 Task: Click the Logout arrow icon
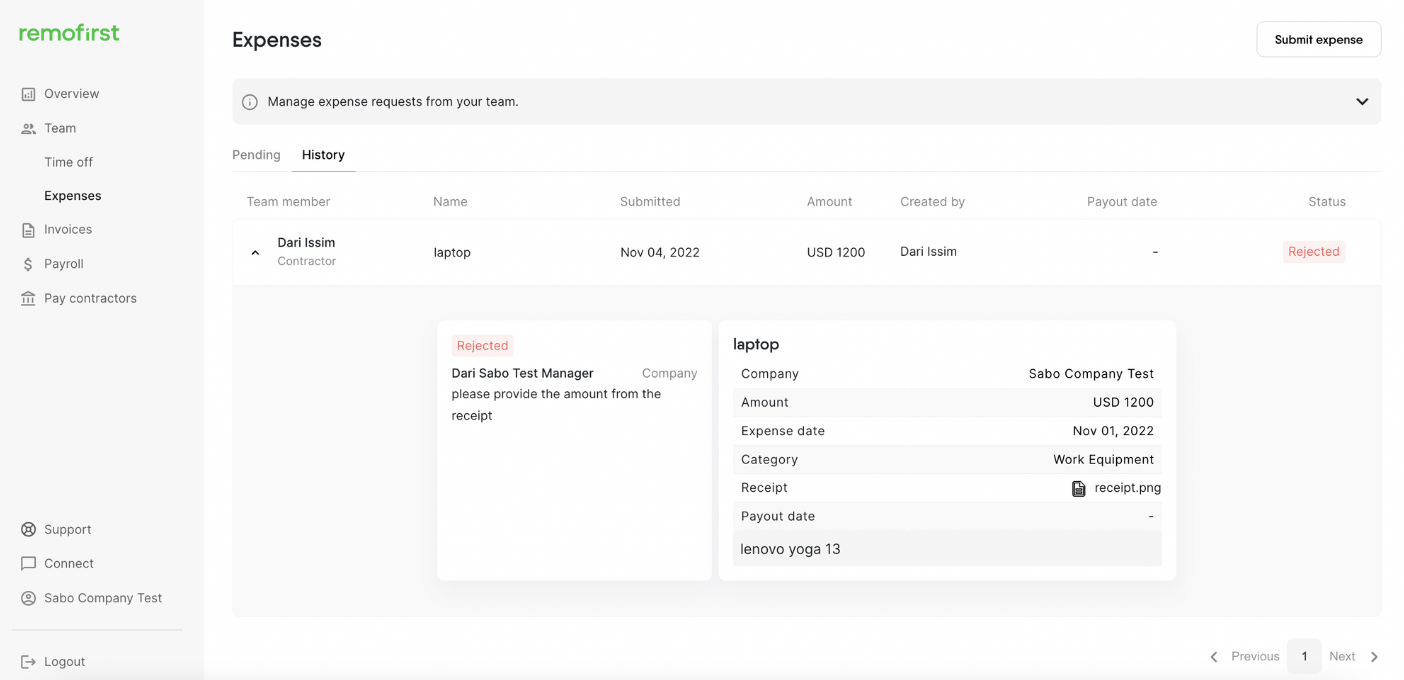[28, 662]
